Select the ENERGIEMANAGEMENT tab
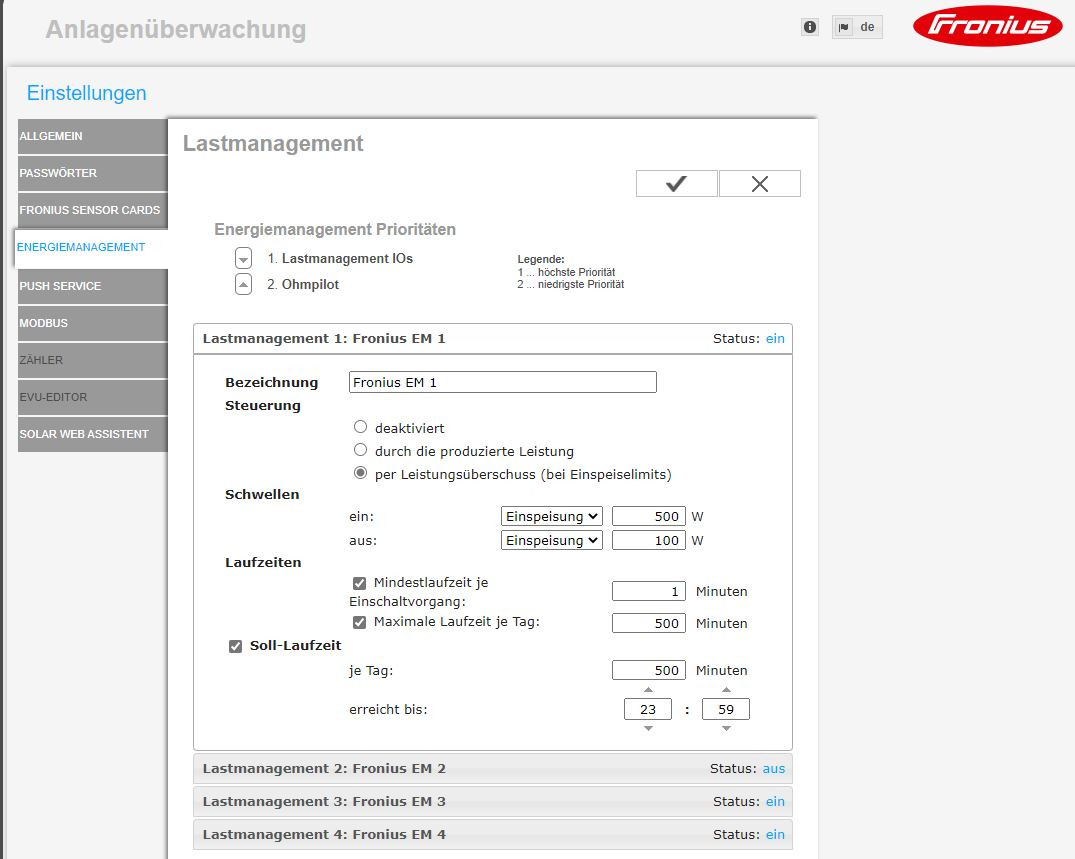The width and height of the screenshot is (1075, 859). coord(91,247)
